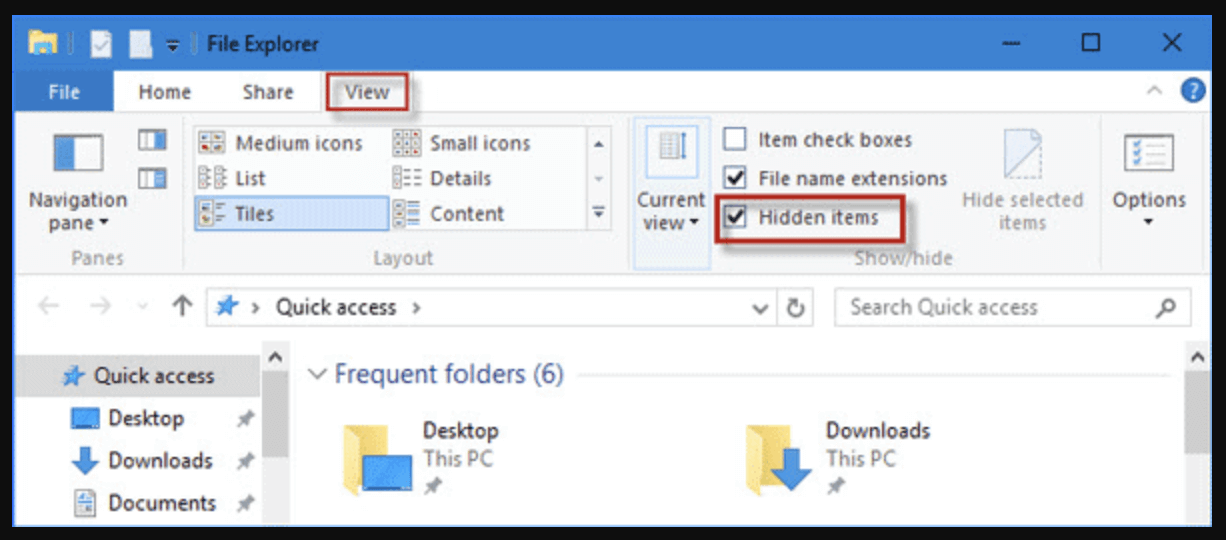Open the Navigation pane dropdown
1226x540 pixels.
(x=78, y=183)
